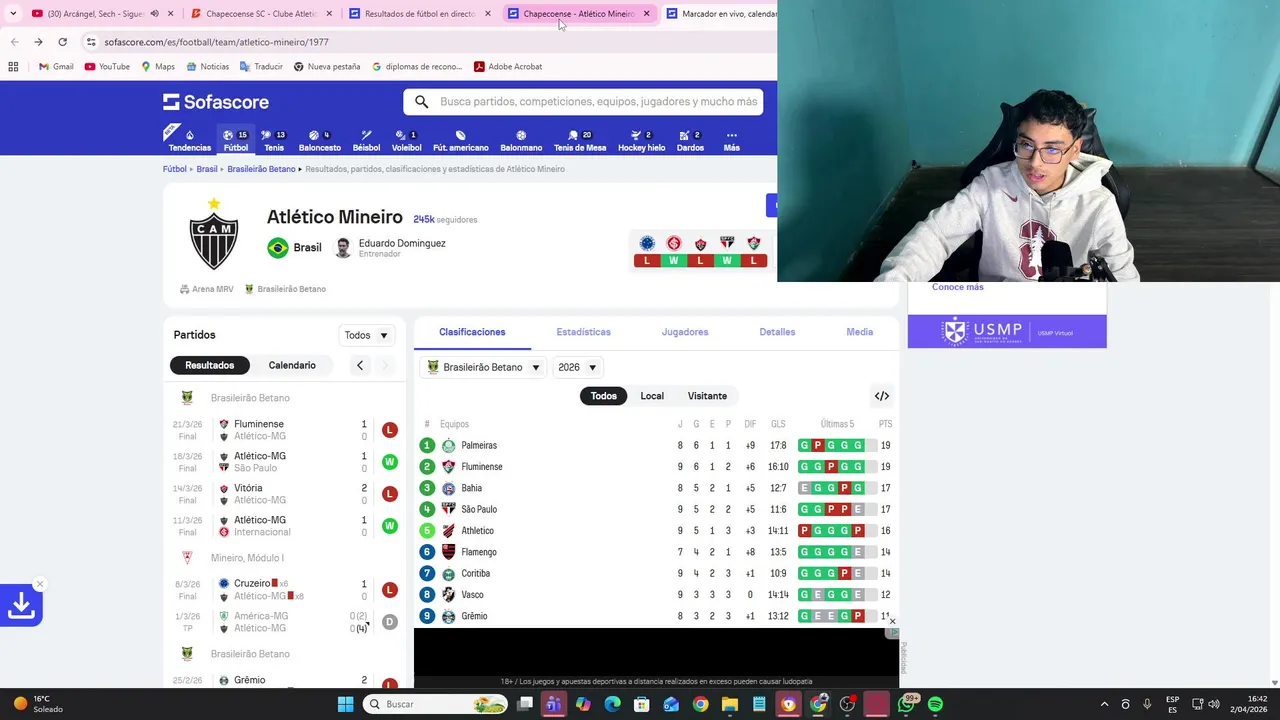Image resolution: width=1280 pixels, height=720 pixels.
Task: Open the Estadísticas tab
Action: (x=583, y=332)
